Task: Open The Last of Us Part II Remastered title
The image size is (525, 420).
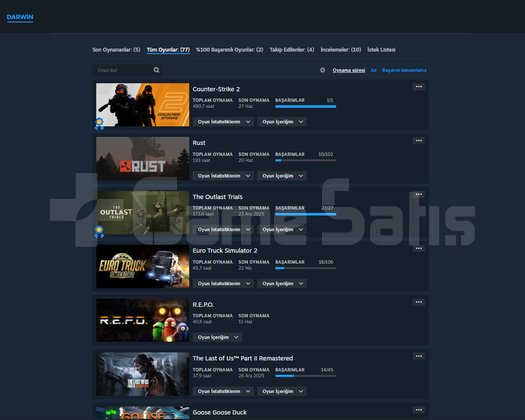Action: 243,358
